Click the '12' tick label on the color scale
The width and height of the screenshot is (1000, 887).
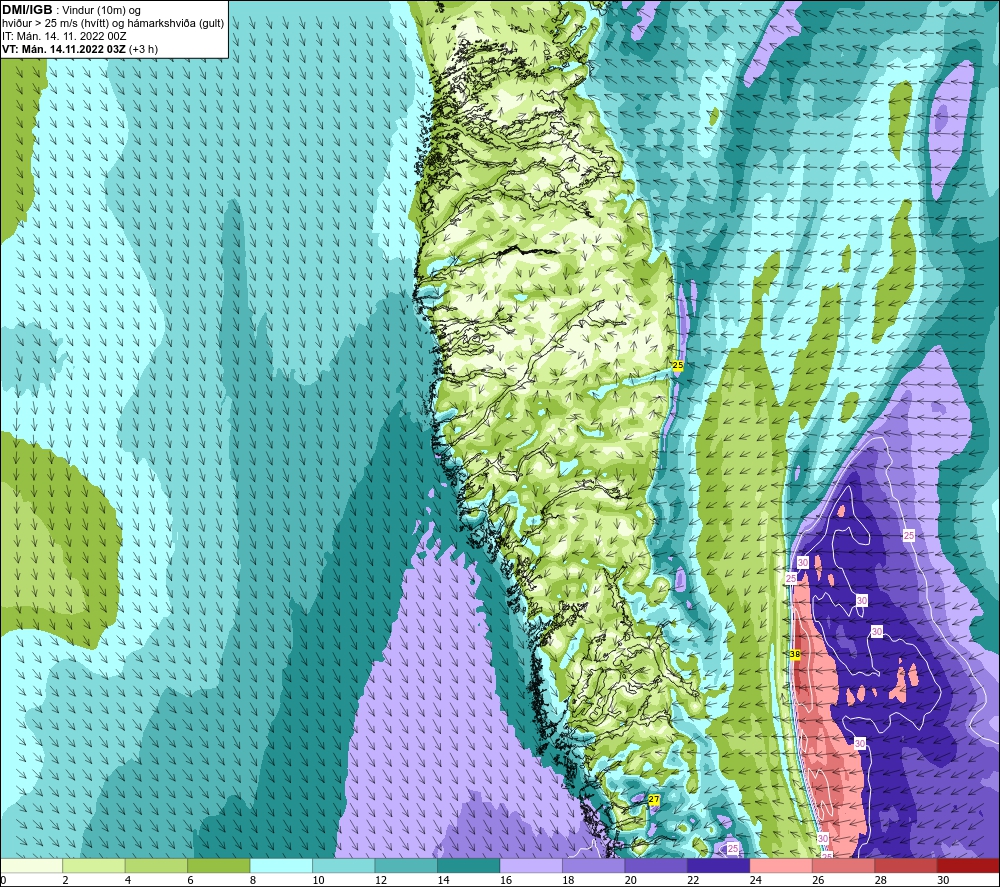tap(381, 880)
